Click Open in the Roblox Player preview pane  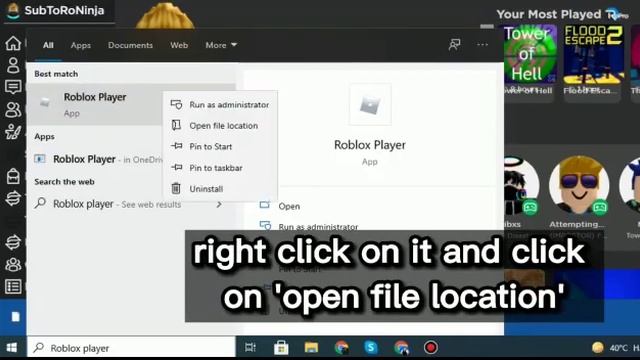pyautogui.click(x=289, y=206)
